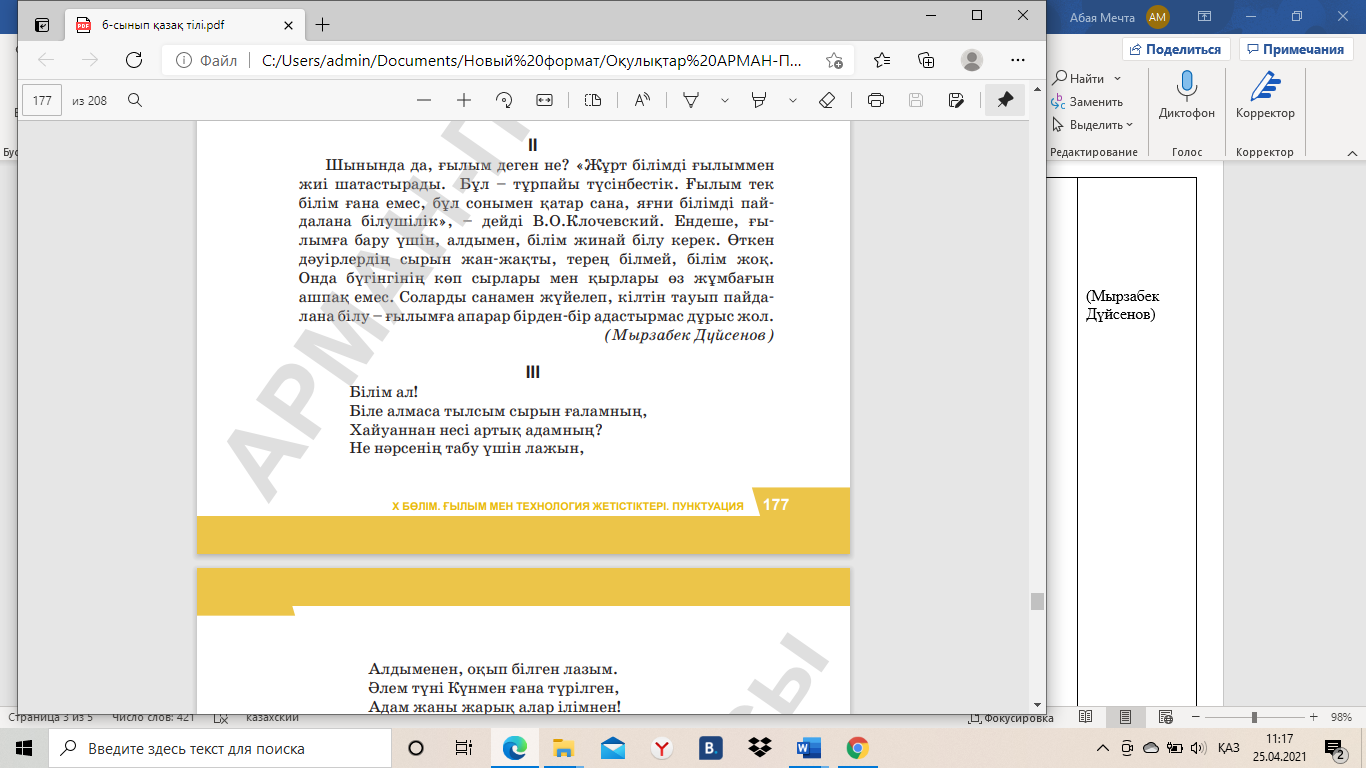Open the Edge profile avatar
This screenshot has height=768, width=1366.
[x=972, y=60]
